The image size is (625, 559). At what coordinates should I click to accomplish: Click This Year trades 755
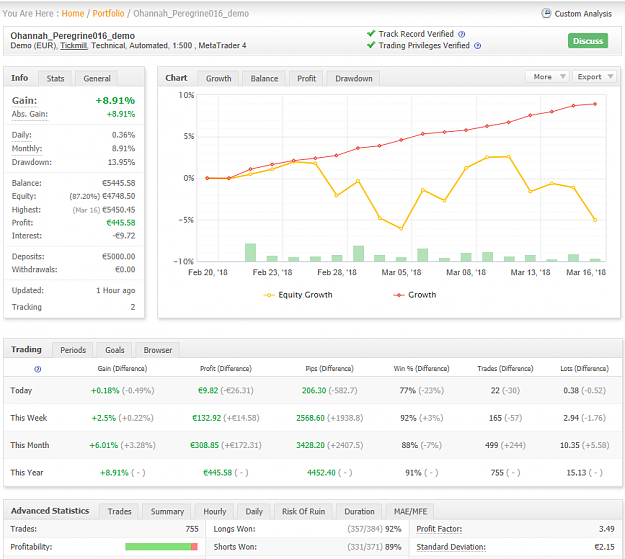tap(497, 472)
